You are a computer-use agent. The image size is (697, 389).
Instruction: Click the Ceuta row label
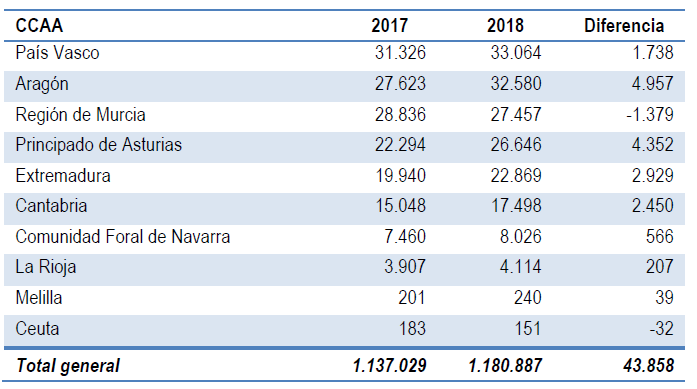[37, 329]
